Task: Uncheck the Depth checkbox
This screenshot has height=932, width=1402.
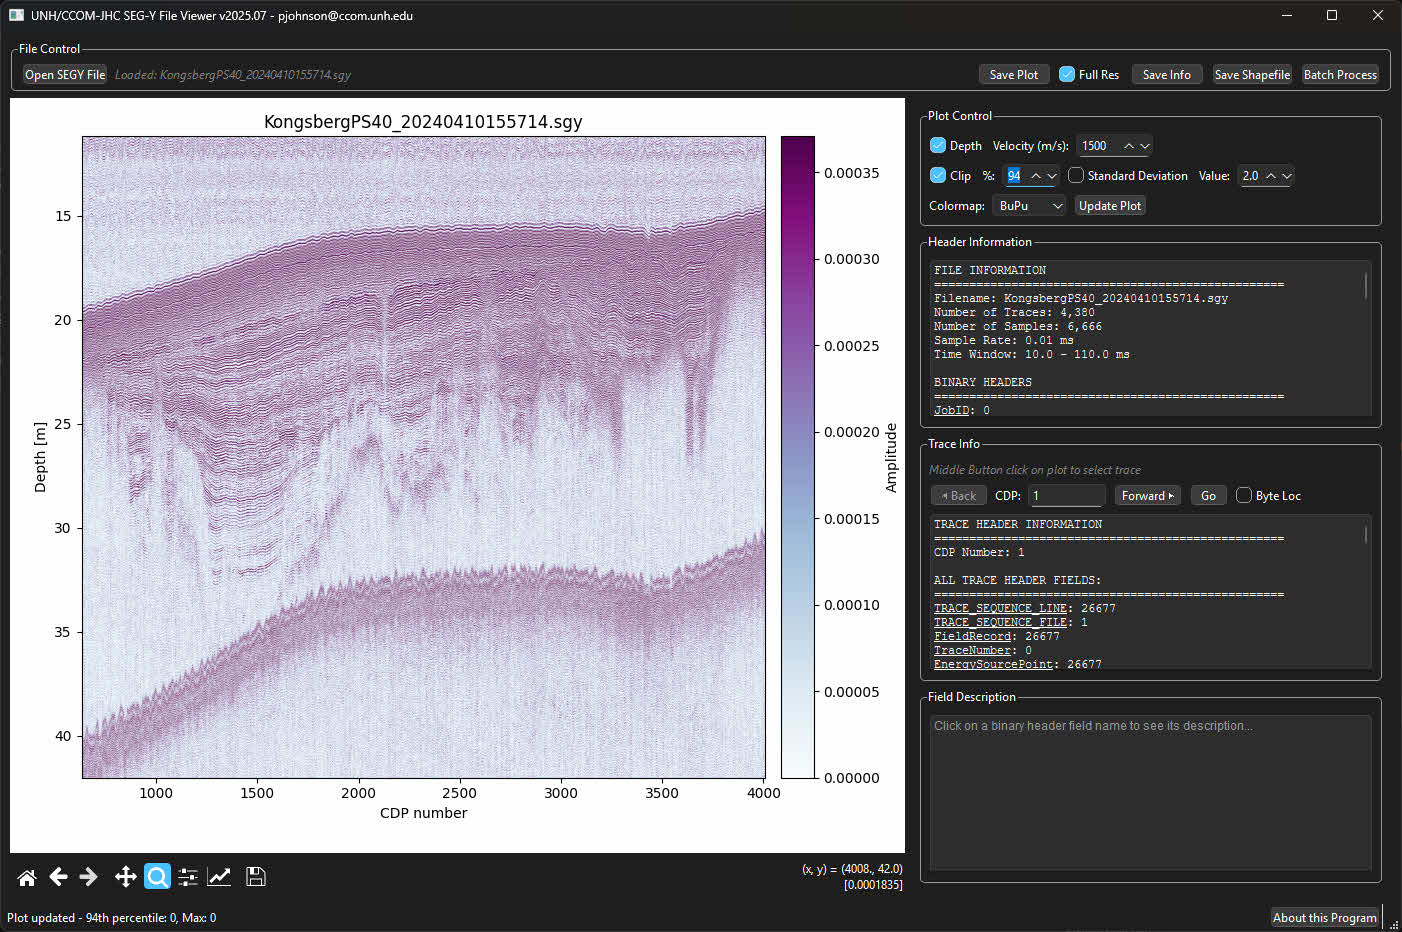Action: click(x=938, y=145)
